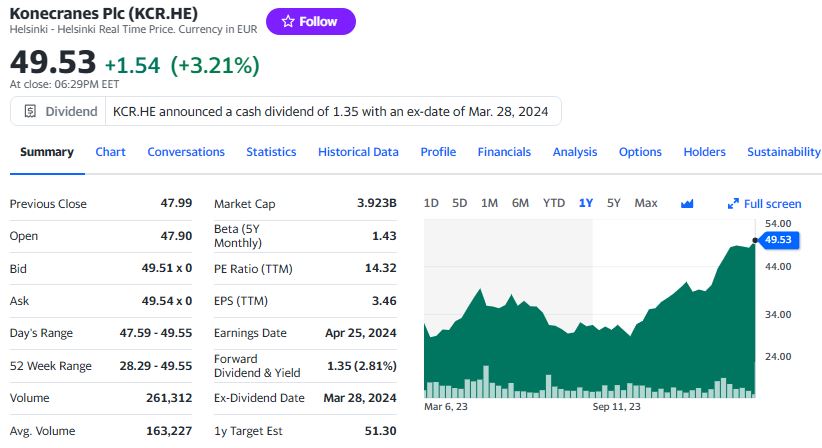
Task: Open the Conversations tab
Action: (186, 152)
